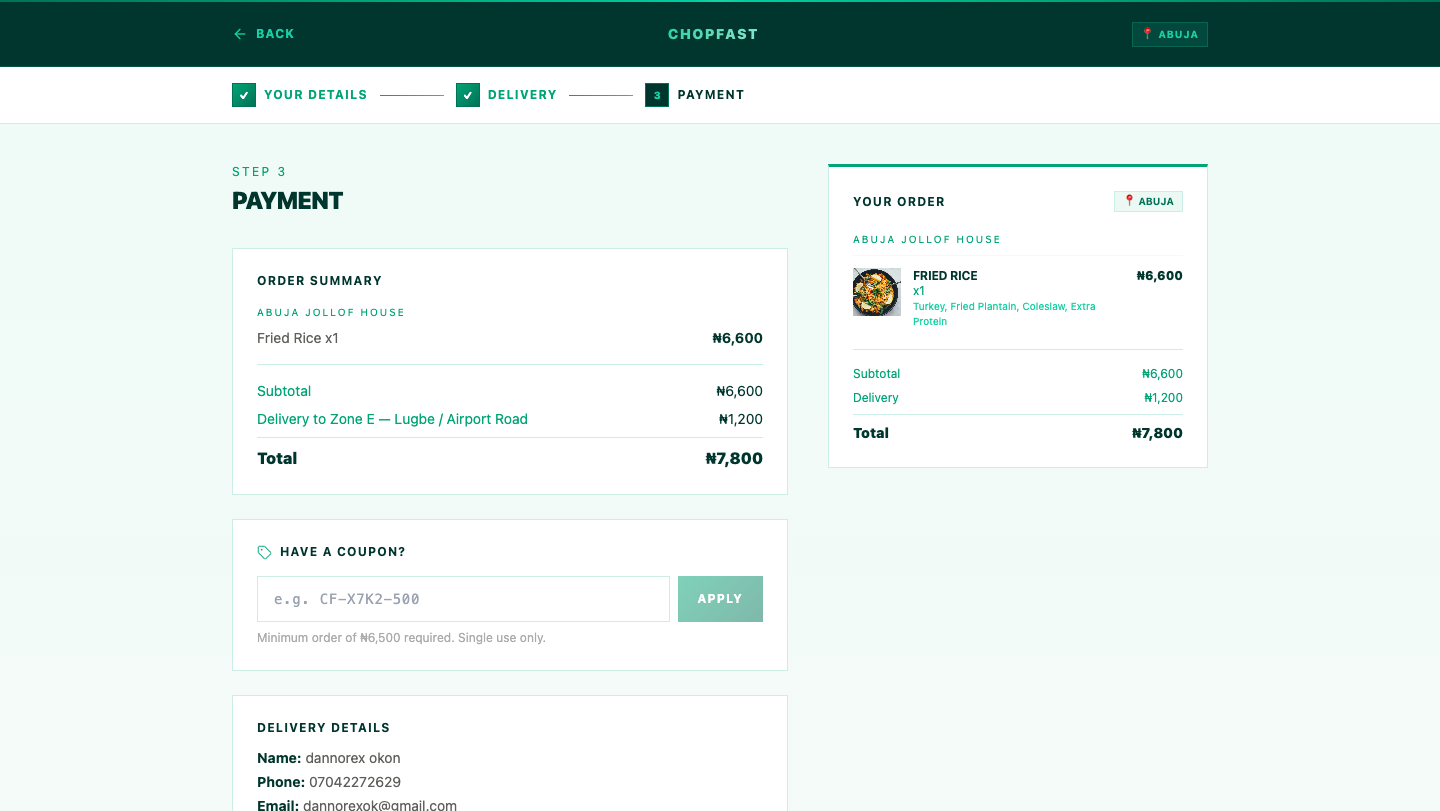Click the Your Details step checkmark icon
Screen dimensions: 1440x811
[x=244, y=95]
